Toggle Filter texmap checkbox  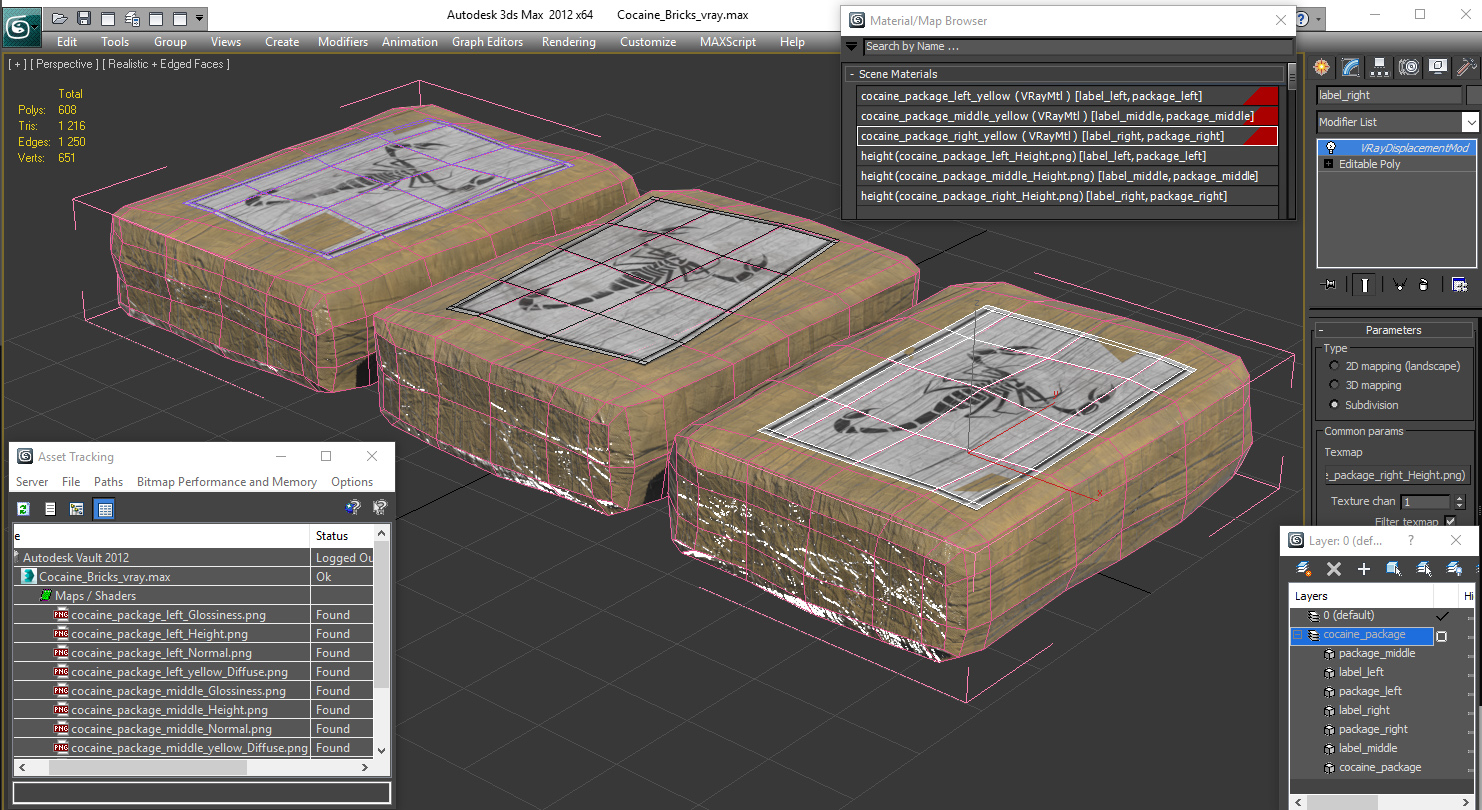tap(1450, 521)
